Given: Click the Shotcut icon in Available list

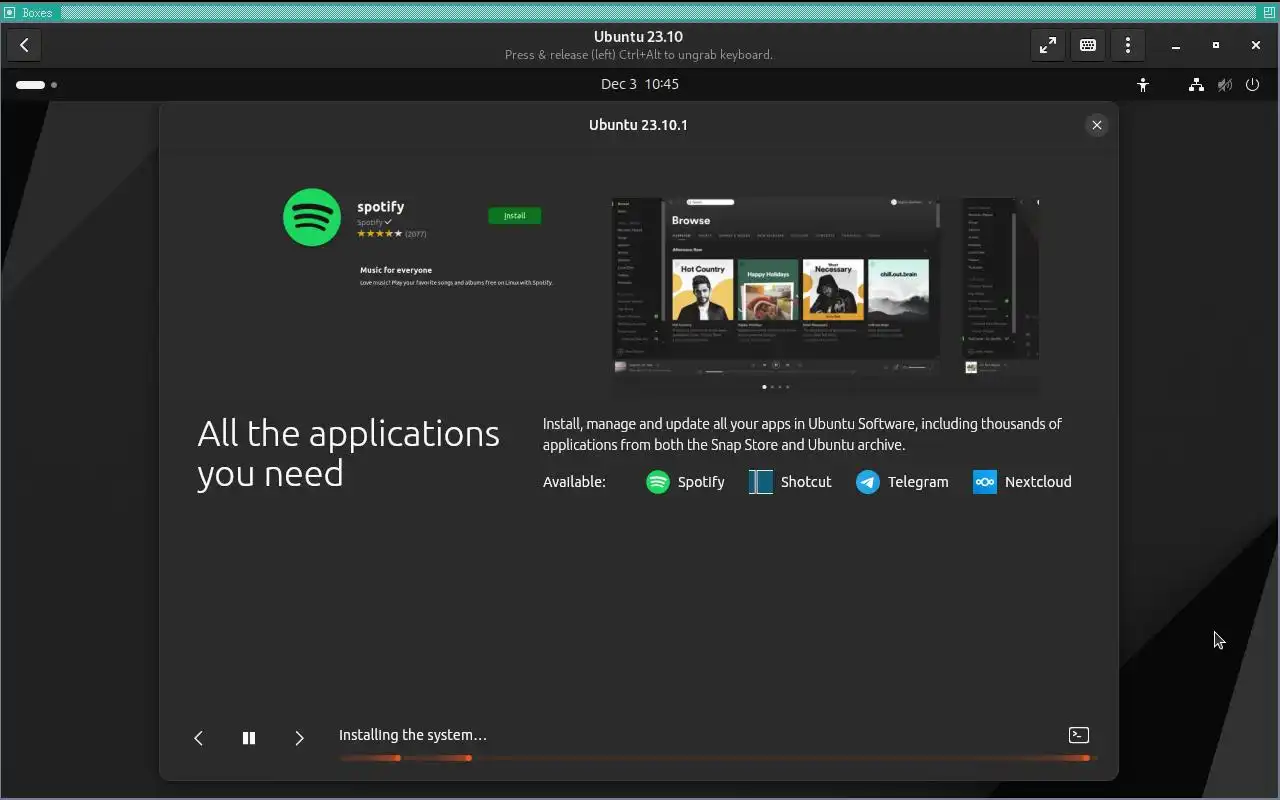Looking at the screenshot, I should click(760, 482).
